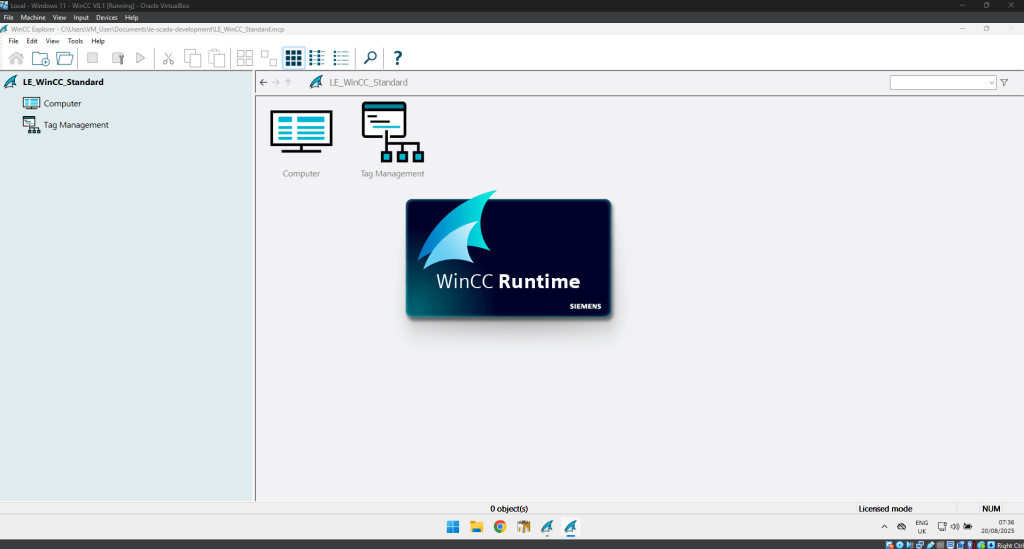Click the Activate runtime play icon
Screen dimensions: 1024x549
pos(140,58)
